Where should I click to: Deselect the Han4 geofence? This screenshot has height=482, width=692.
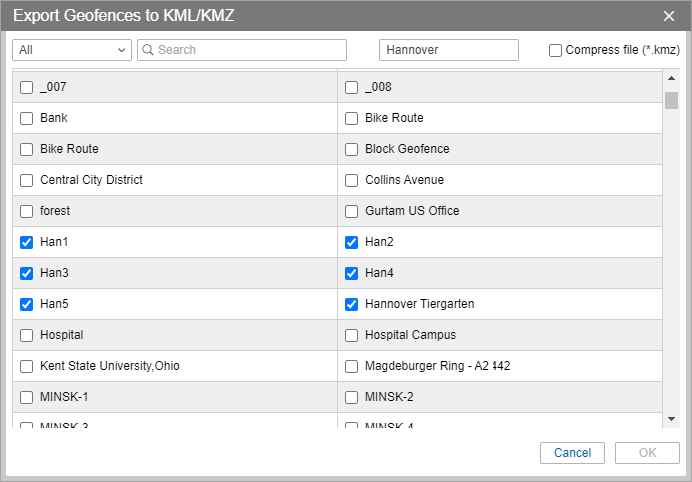(x=352, y=273)
